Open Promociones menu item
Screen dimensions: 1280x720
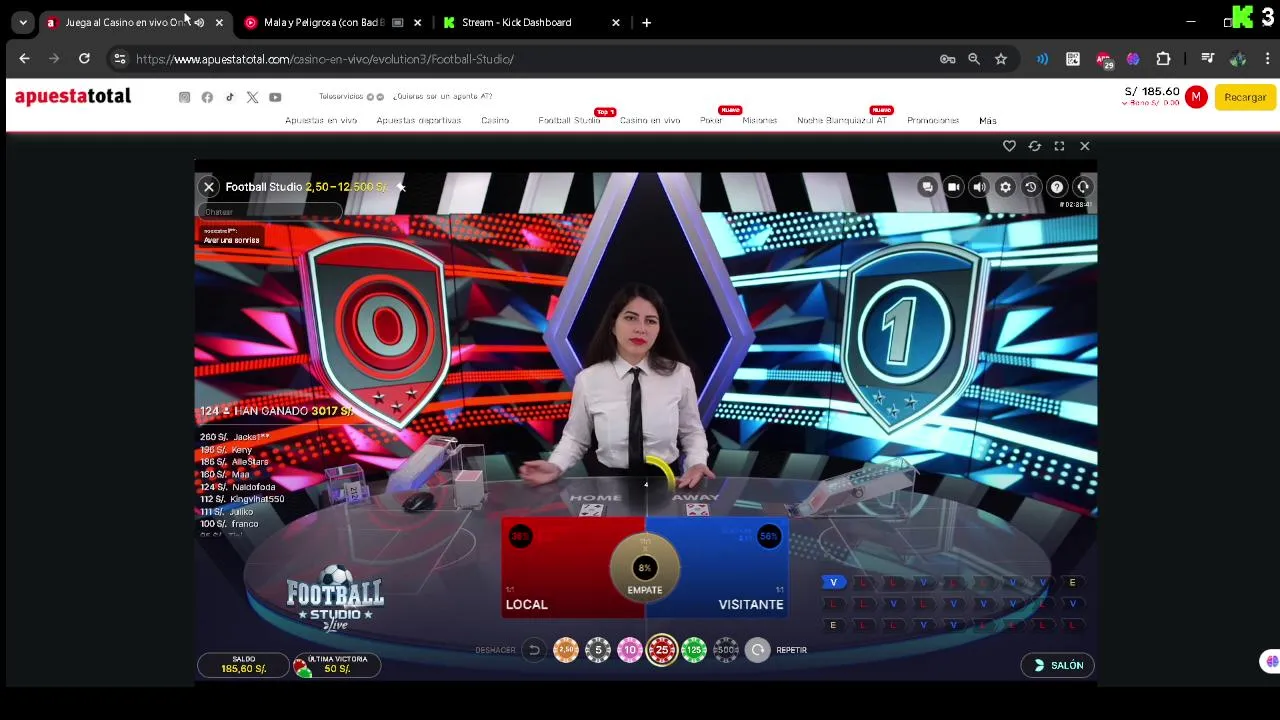point(933,120)
